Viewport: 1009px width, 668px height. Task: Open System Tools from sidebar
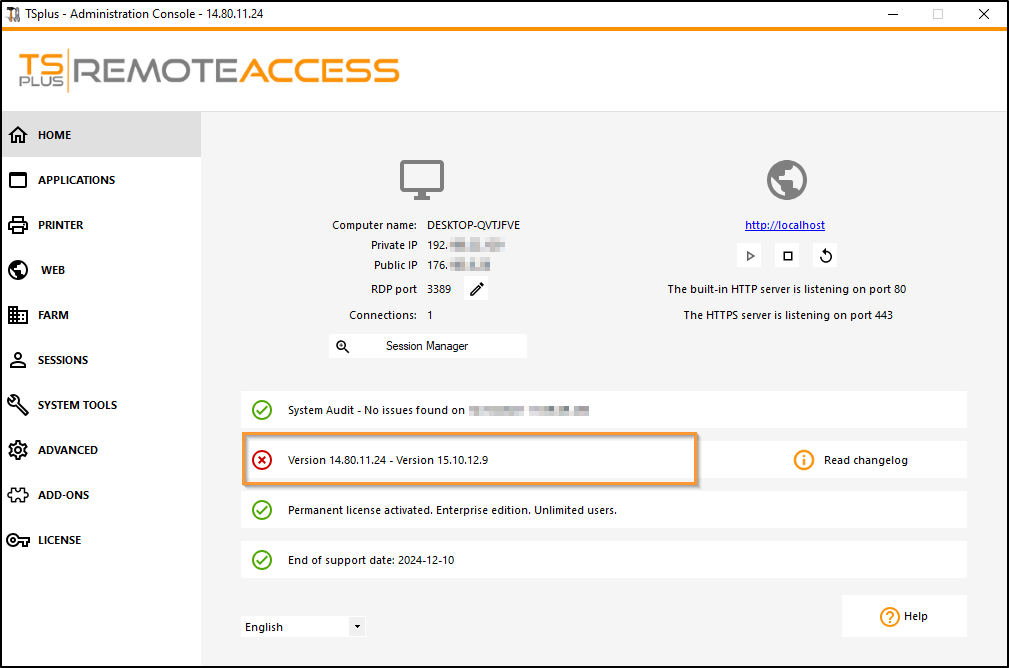pos(77,405)
